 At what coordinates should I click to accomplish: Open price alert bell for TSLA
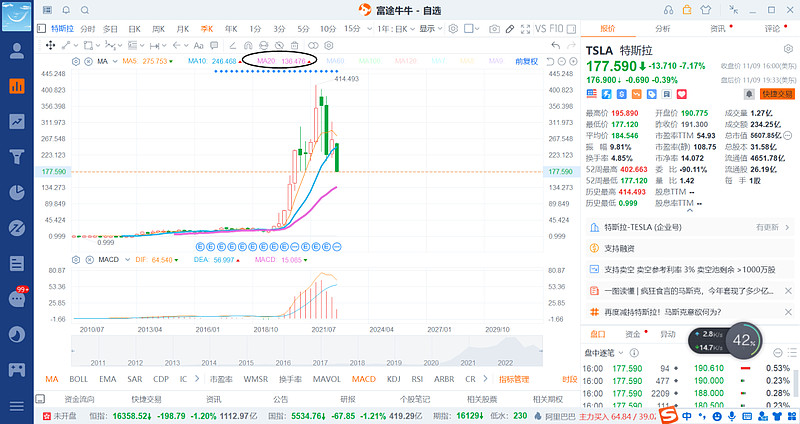point(749,94)
